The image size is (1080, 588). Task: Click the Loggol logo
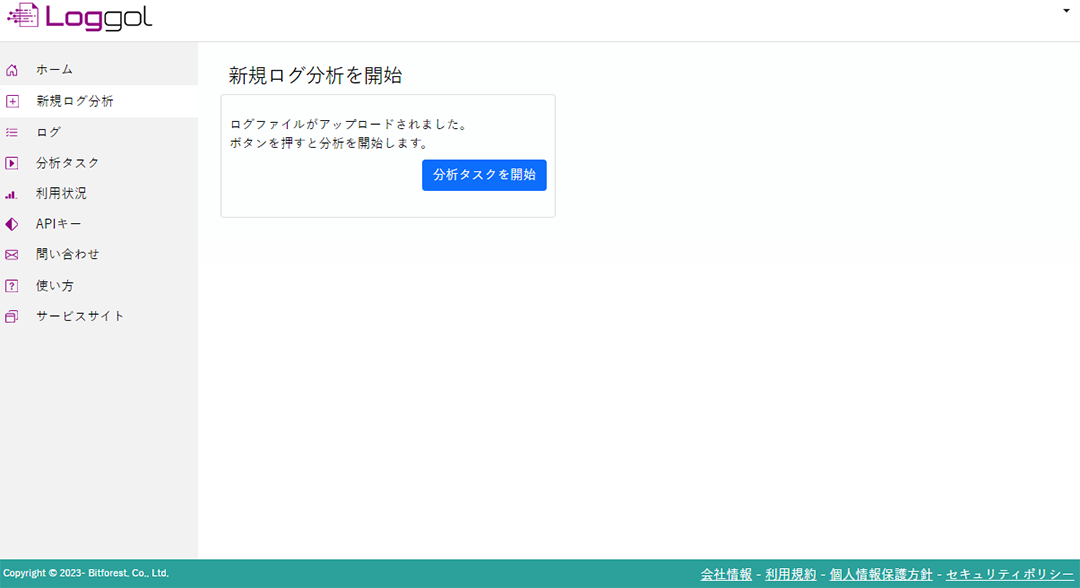point(79,17)
